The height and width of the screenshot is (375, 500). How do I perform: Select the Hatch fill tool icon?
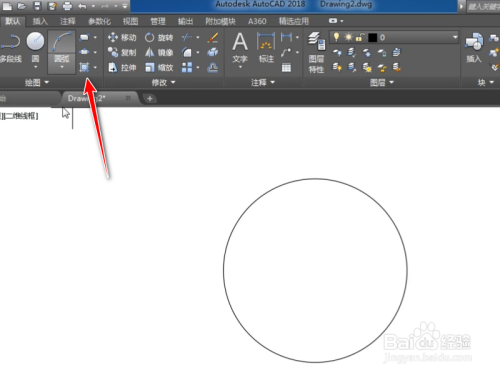coord(84,67)
